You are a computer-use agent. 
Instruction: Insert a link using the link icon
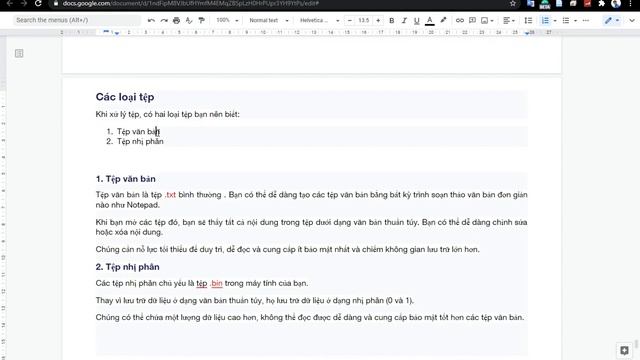pyautogui.click(x=460, y=20)
